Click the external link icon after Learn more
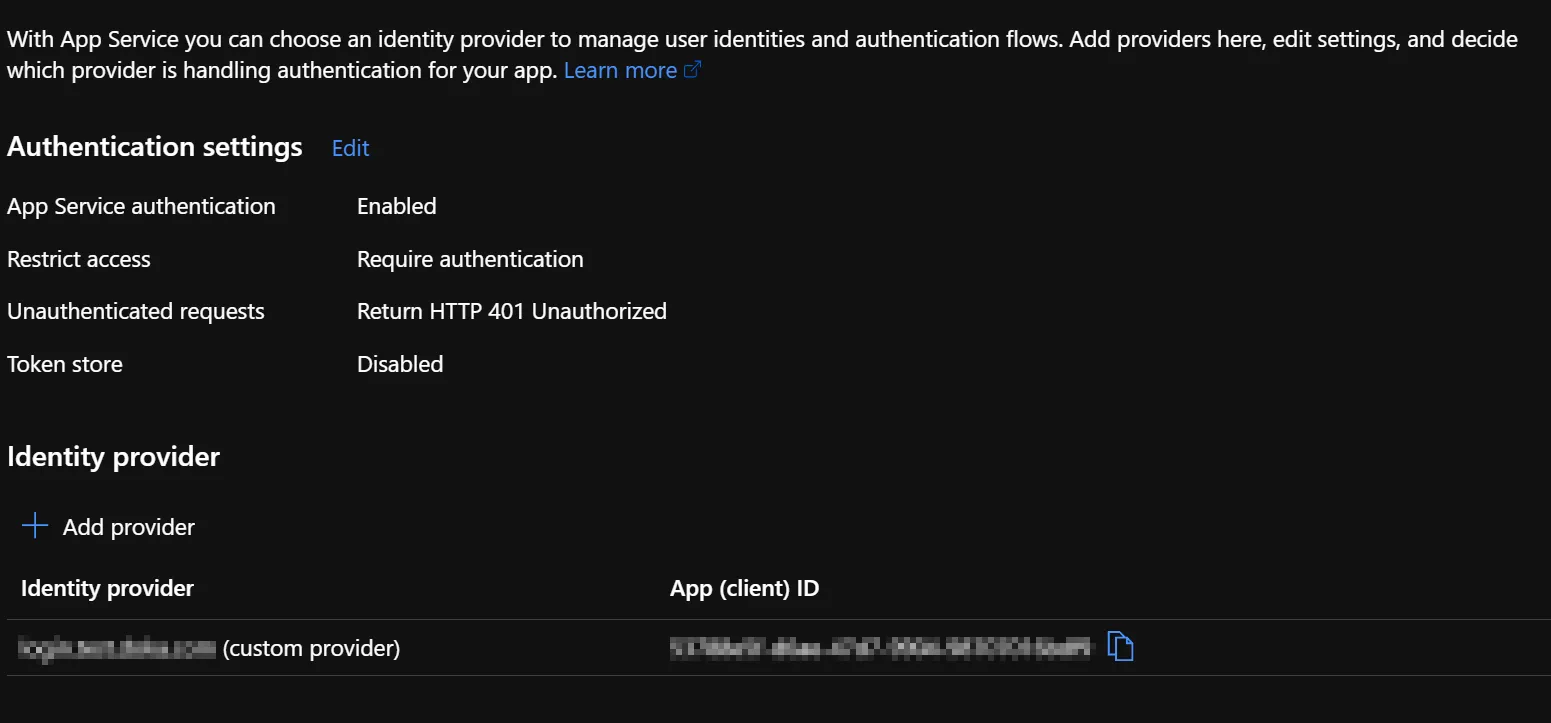Viewport: 1551px width, 723px height. pos(692,70)
